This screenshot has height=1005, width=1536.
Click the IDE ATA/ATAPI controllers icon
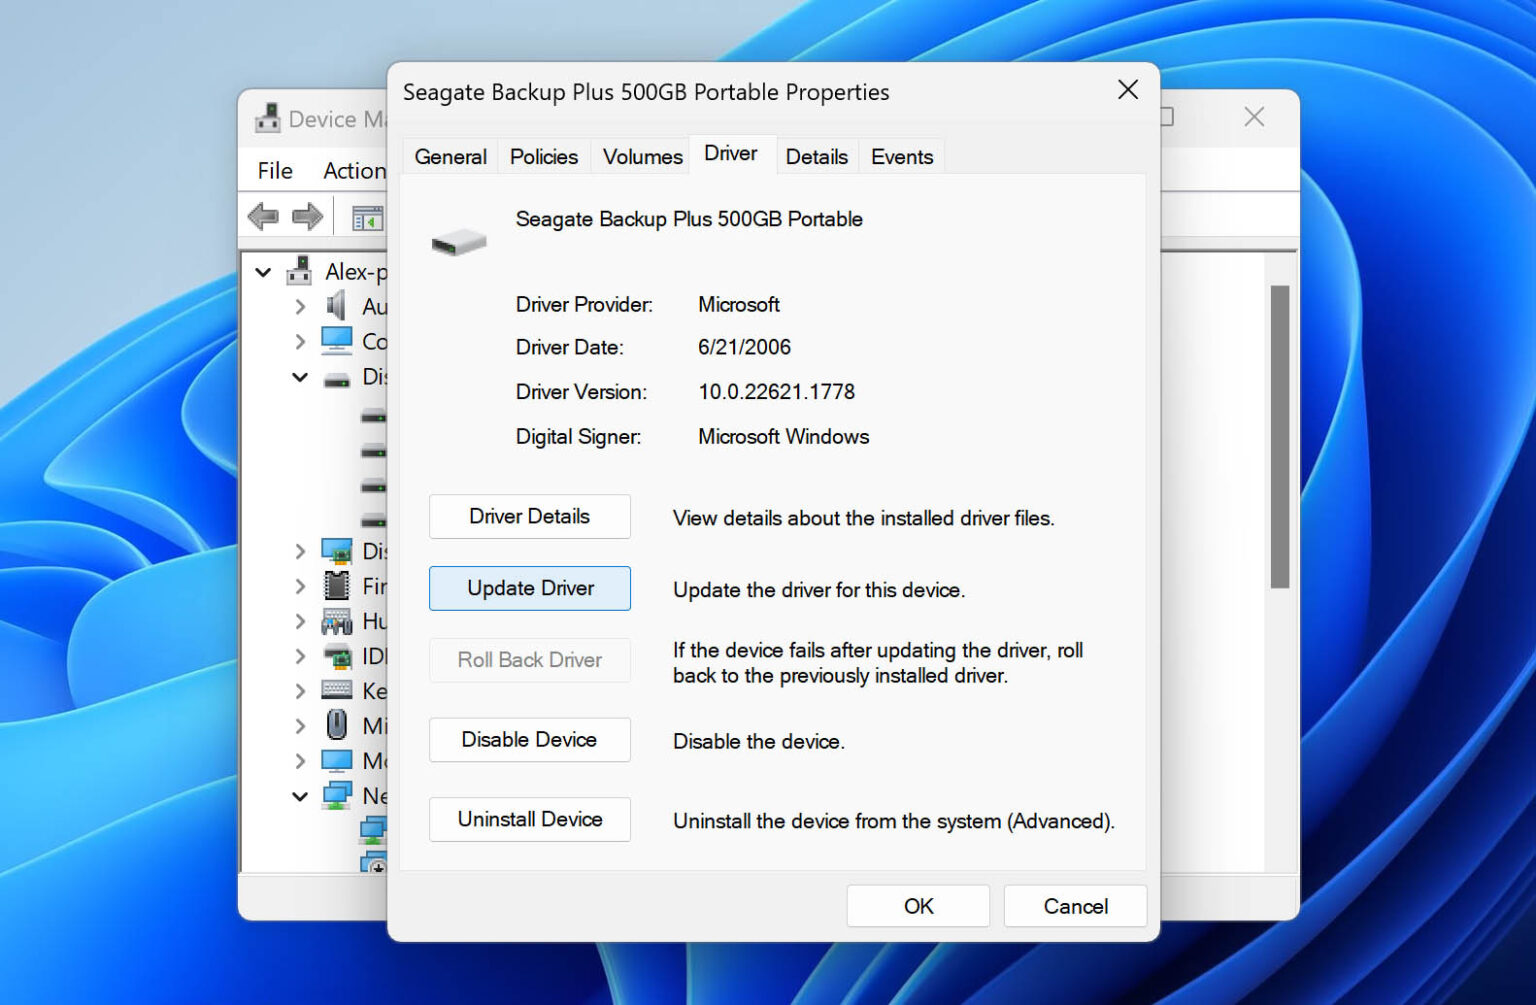click(x=336, y=656)
